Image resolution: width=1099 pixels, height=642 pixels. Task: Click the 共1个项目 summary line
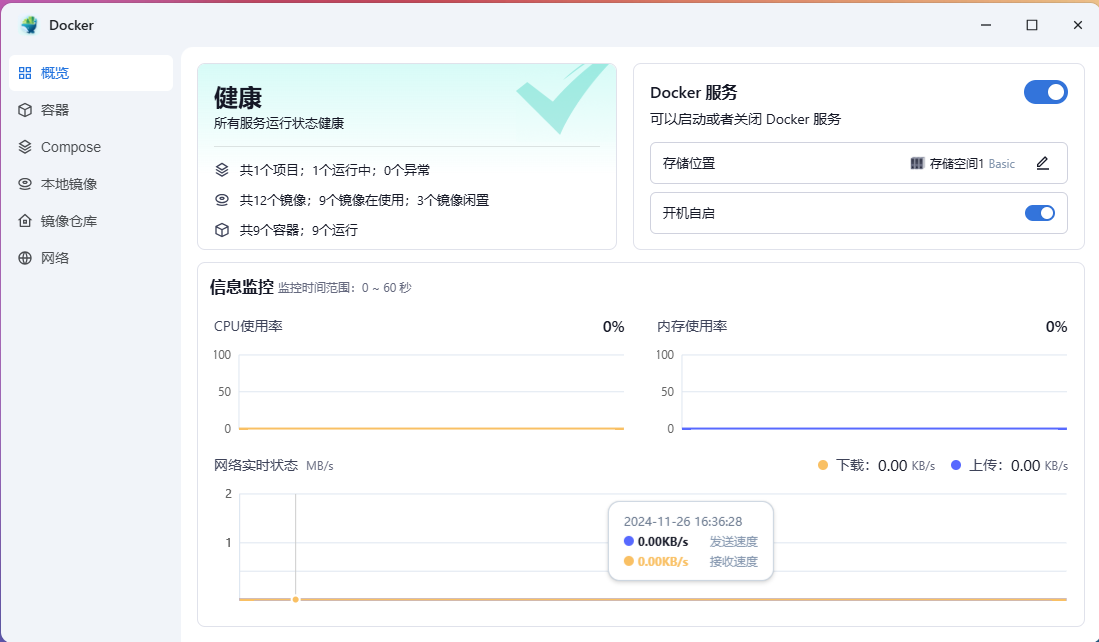pyautogui.click(x=335, y=170)
